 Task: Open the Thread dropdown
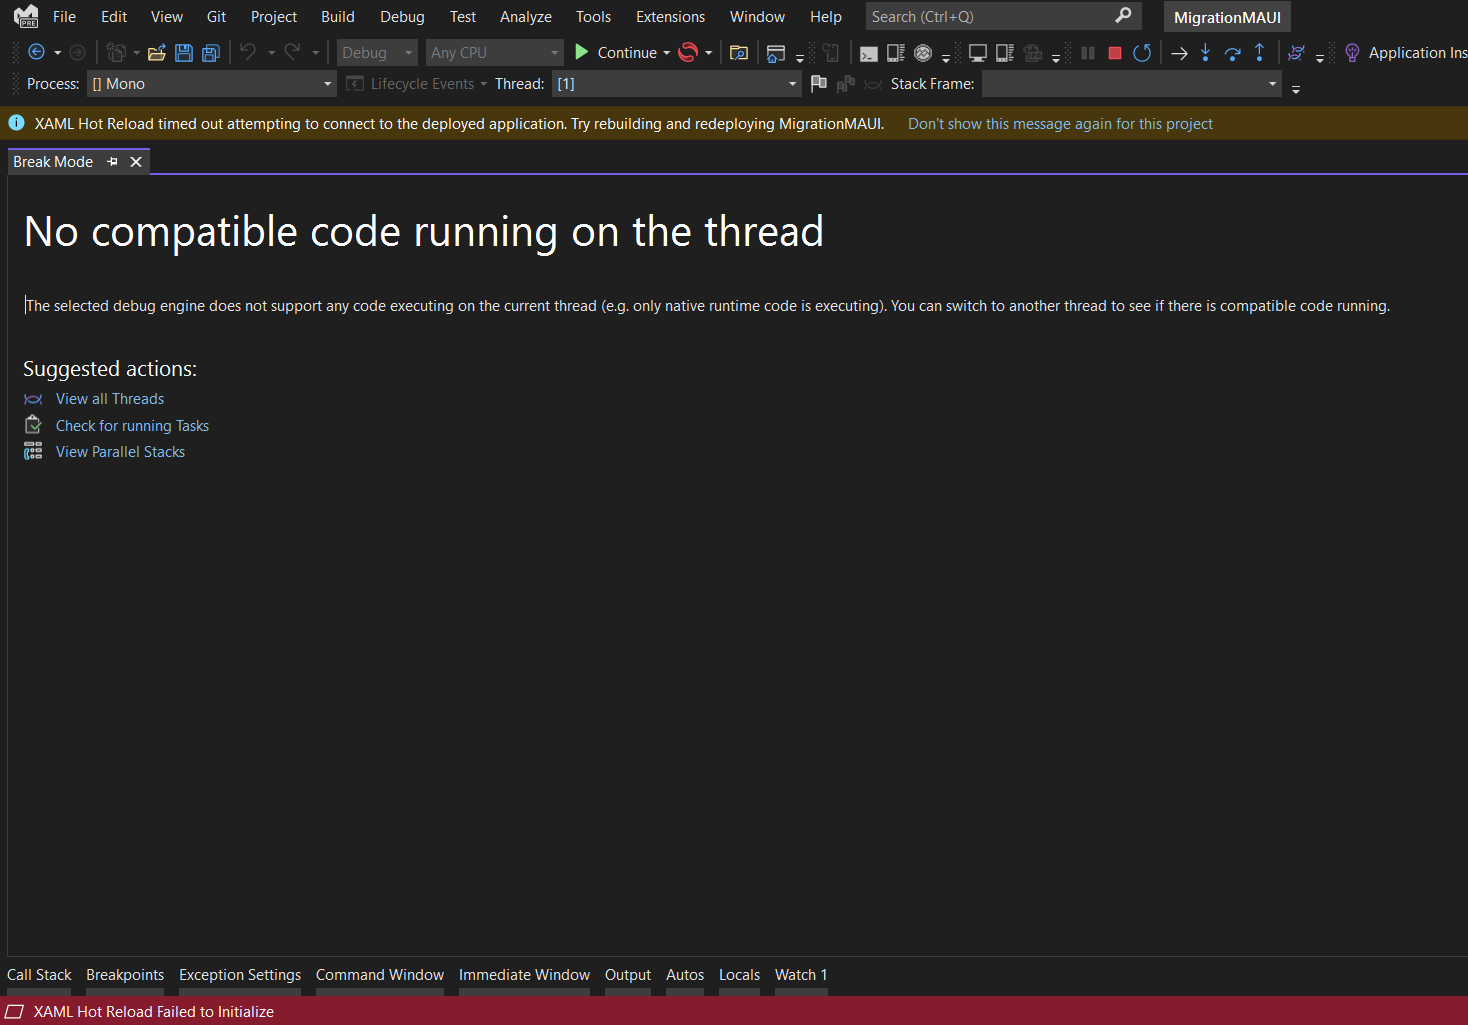tap(791, 84)
